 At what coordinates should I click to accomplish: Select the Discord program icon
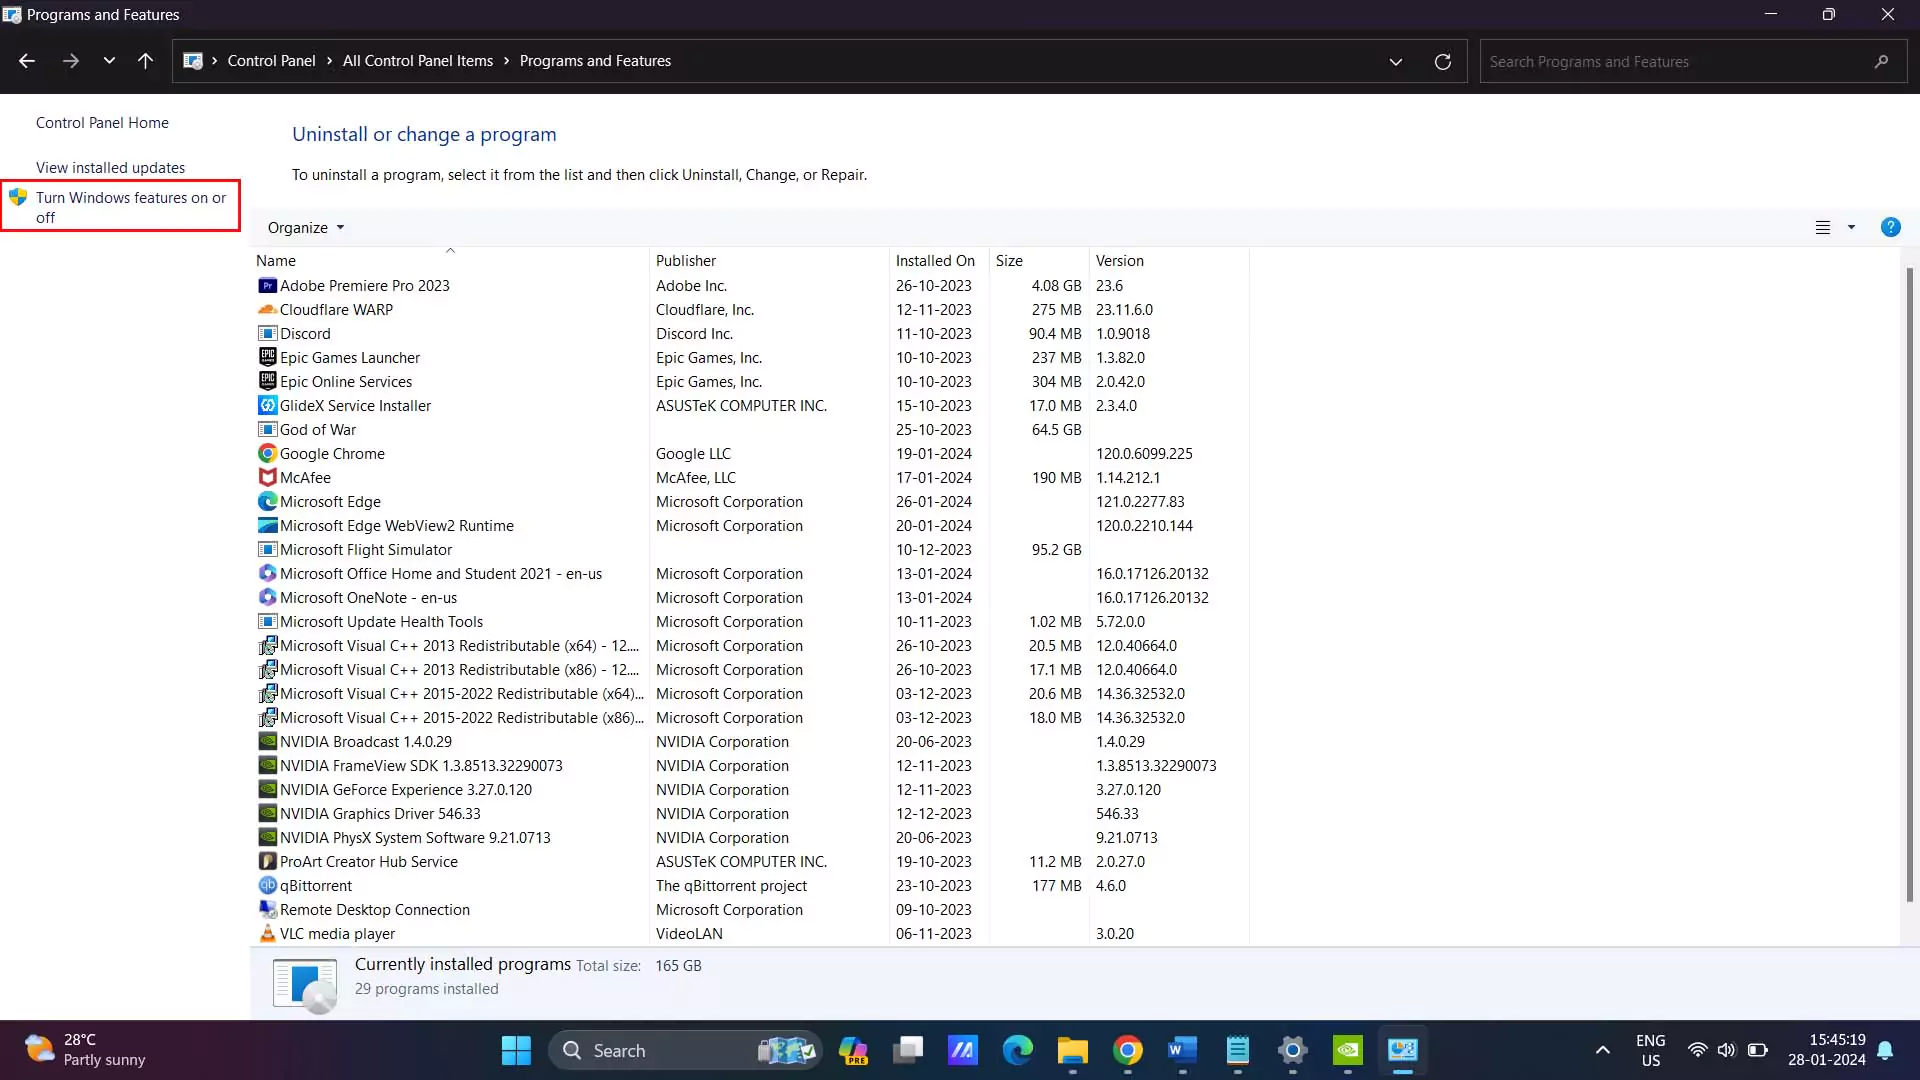pos(267,334)
